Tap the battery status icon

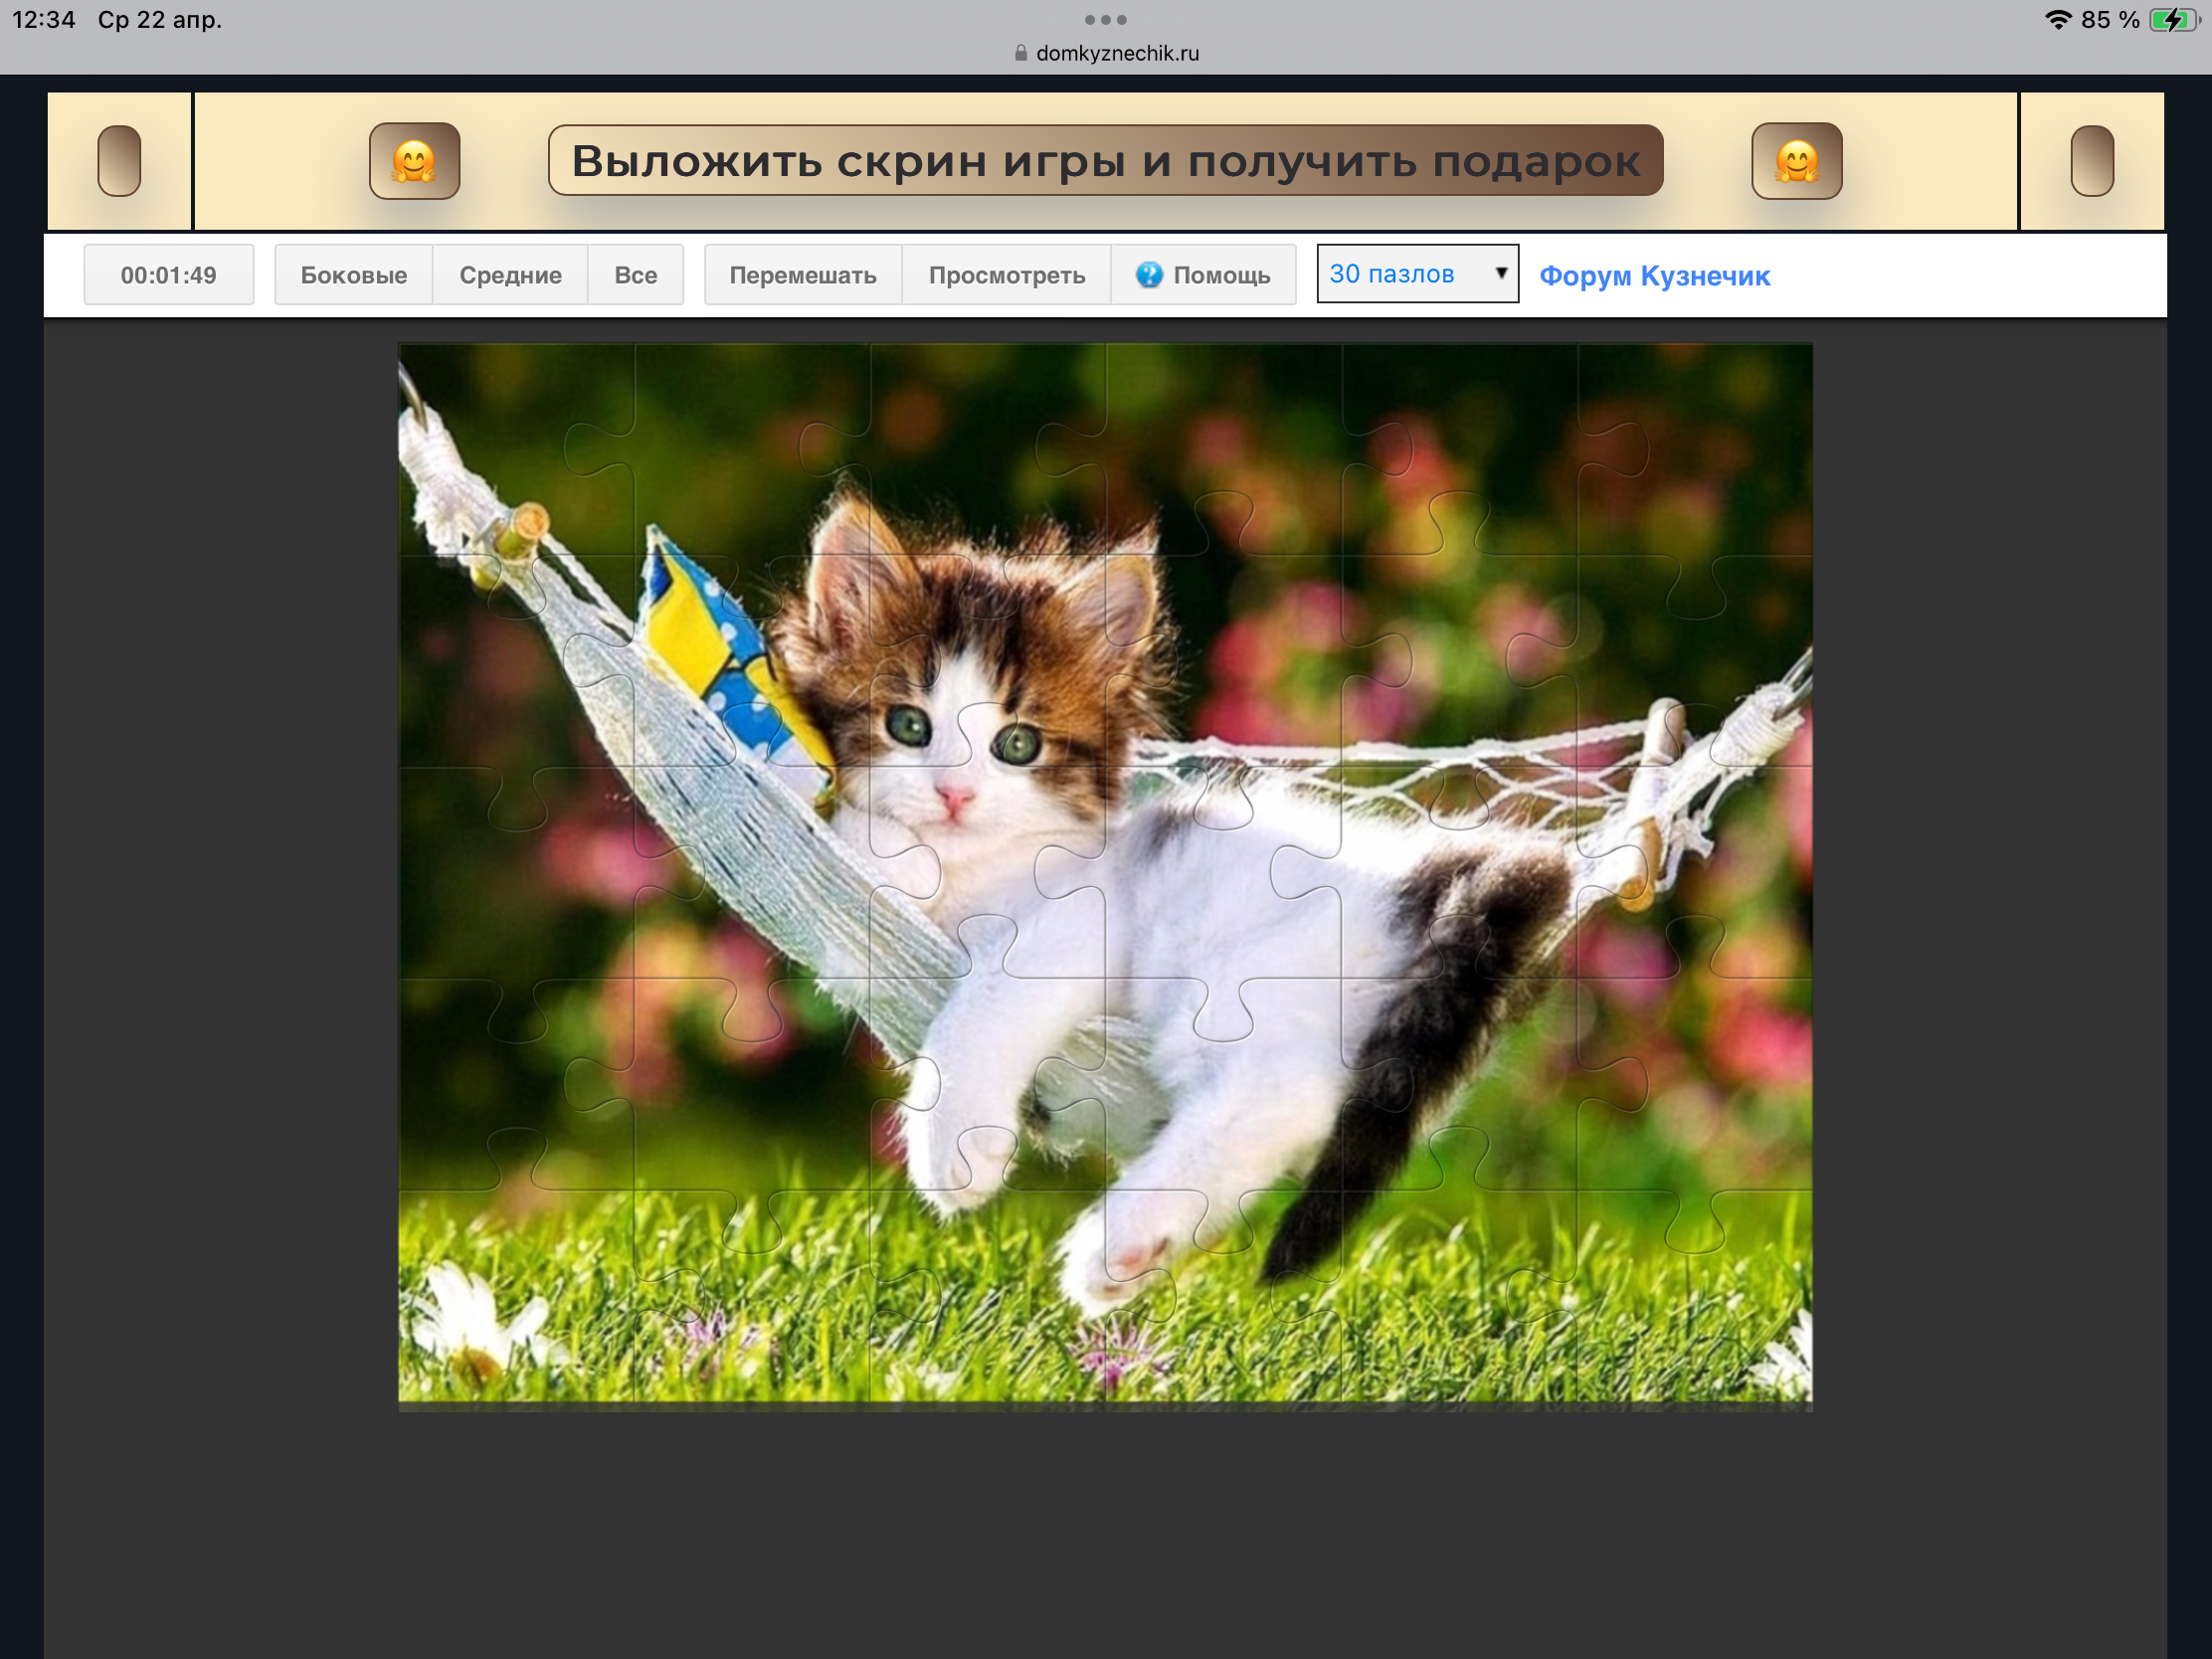pyautogui.click(x=2172, y=20)
